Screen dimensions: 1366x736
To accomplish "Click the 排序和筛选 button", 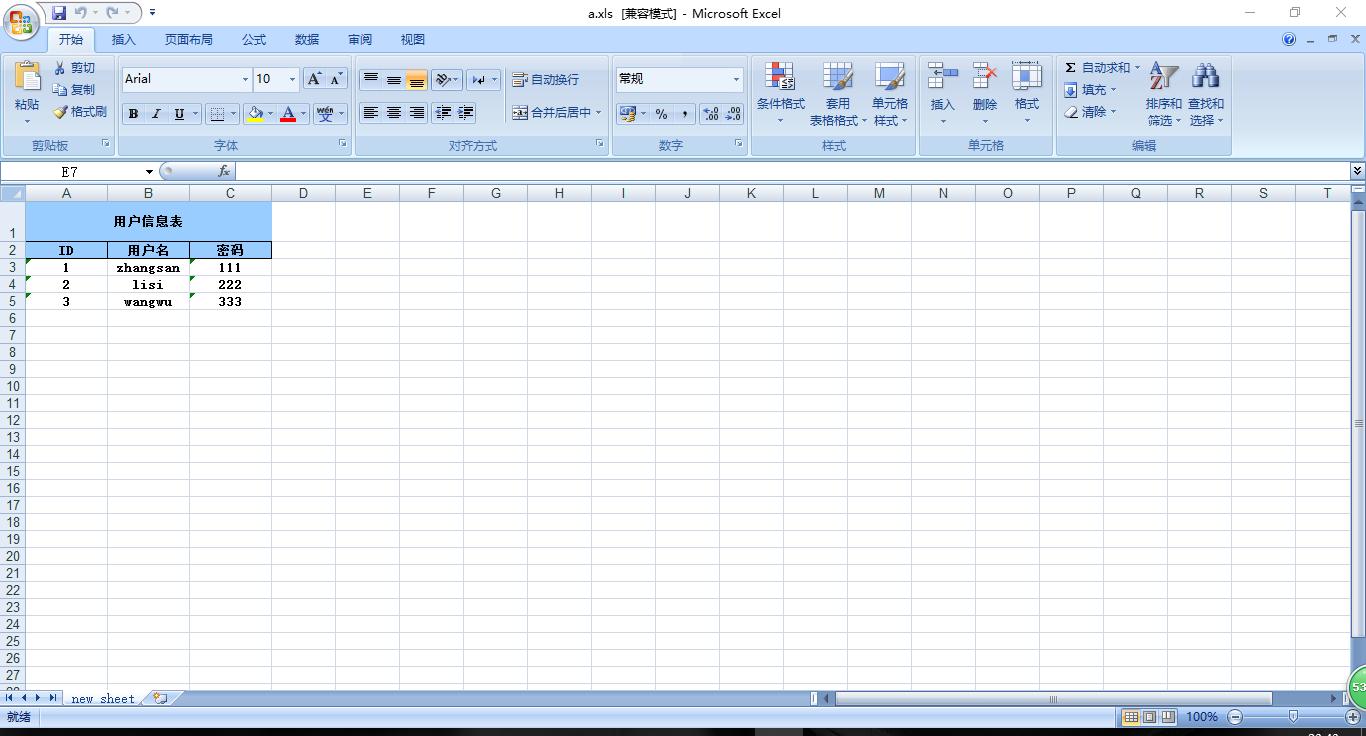I will (x=1162, y=88).
